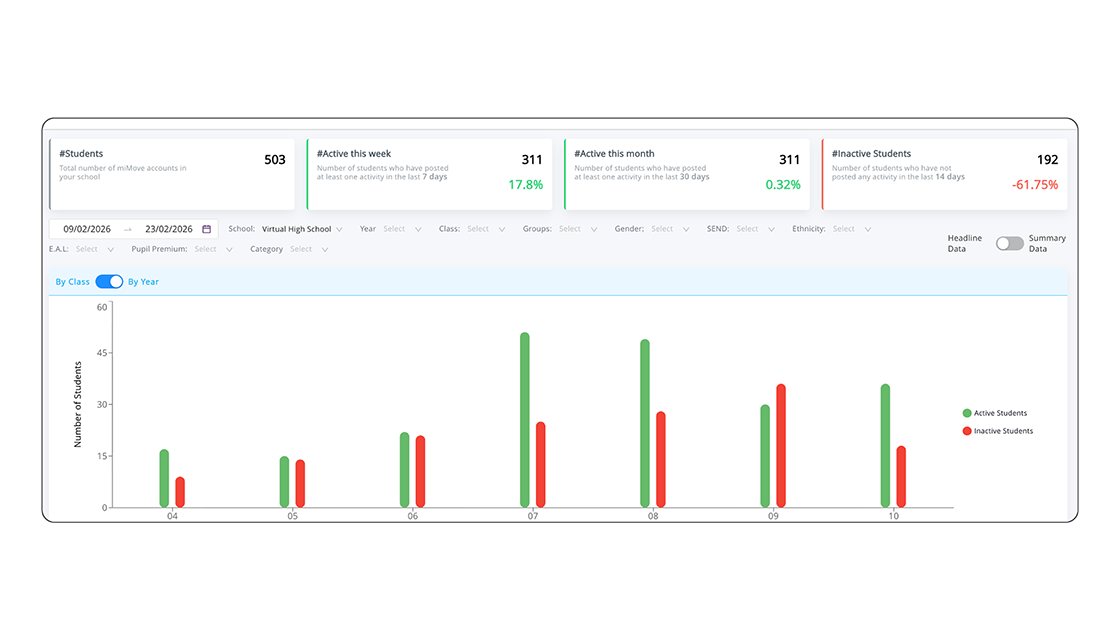Click the red Inactive Students legend dot
The width and height of the screenshot is (1120, 640).
click(x=967, y=431)
